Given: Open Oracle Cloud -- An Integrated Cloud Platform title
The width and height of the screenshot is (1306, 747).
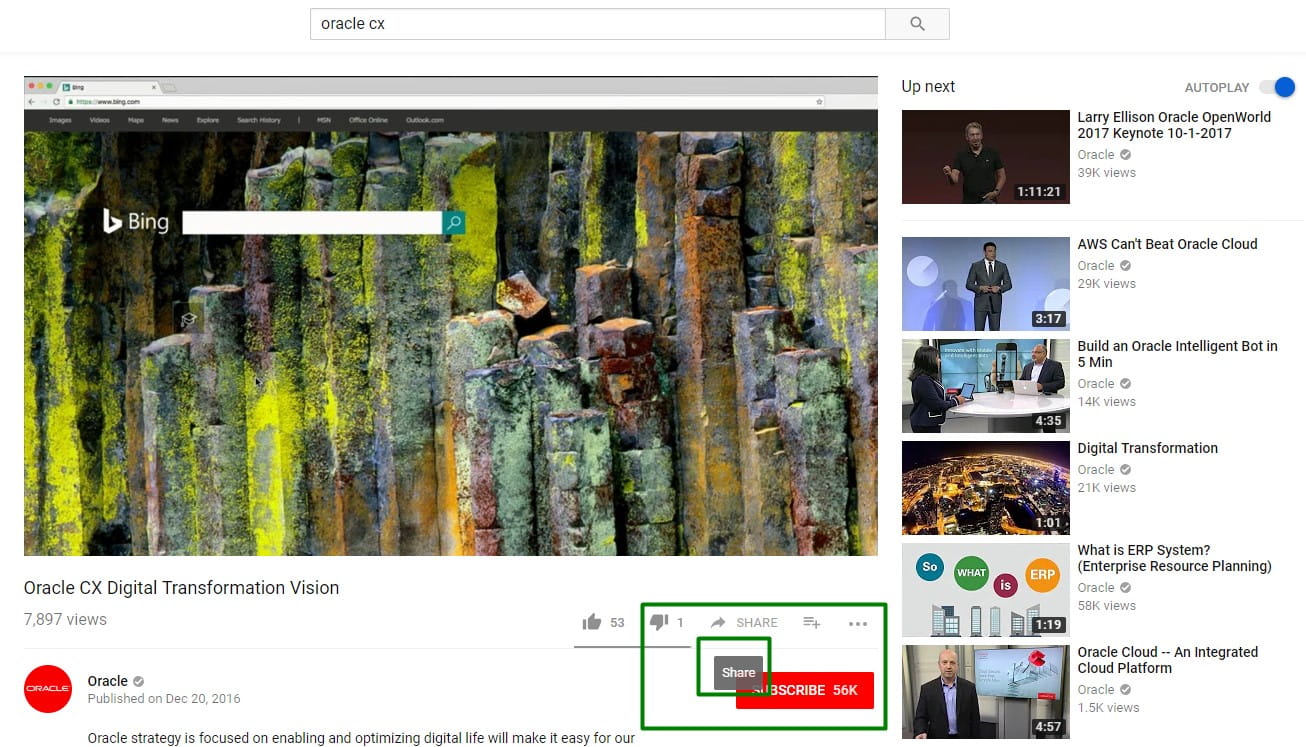Looking at the screenshot, I should point(1167,660).
